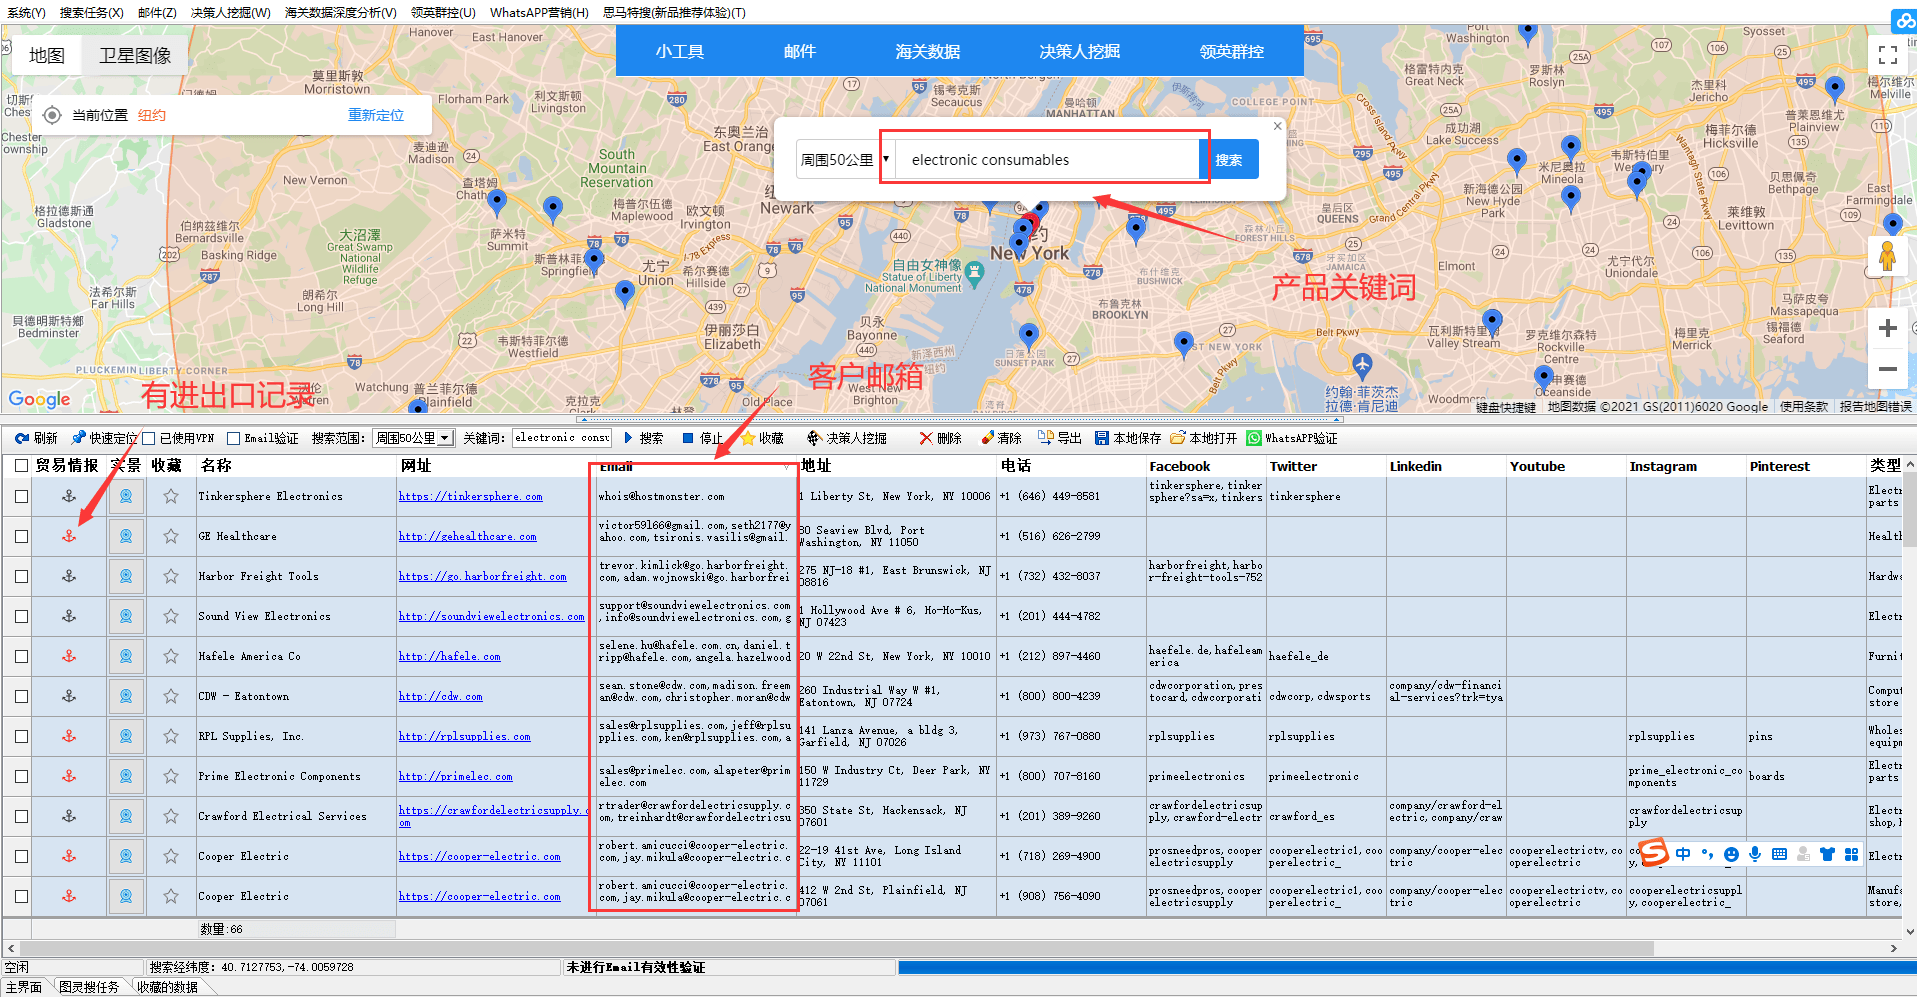Click the 刷新 refresh toolbar icon
Screen dimensions: 1917x997
coord(22,438)
